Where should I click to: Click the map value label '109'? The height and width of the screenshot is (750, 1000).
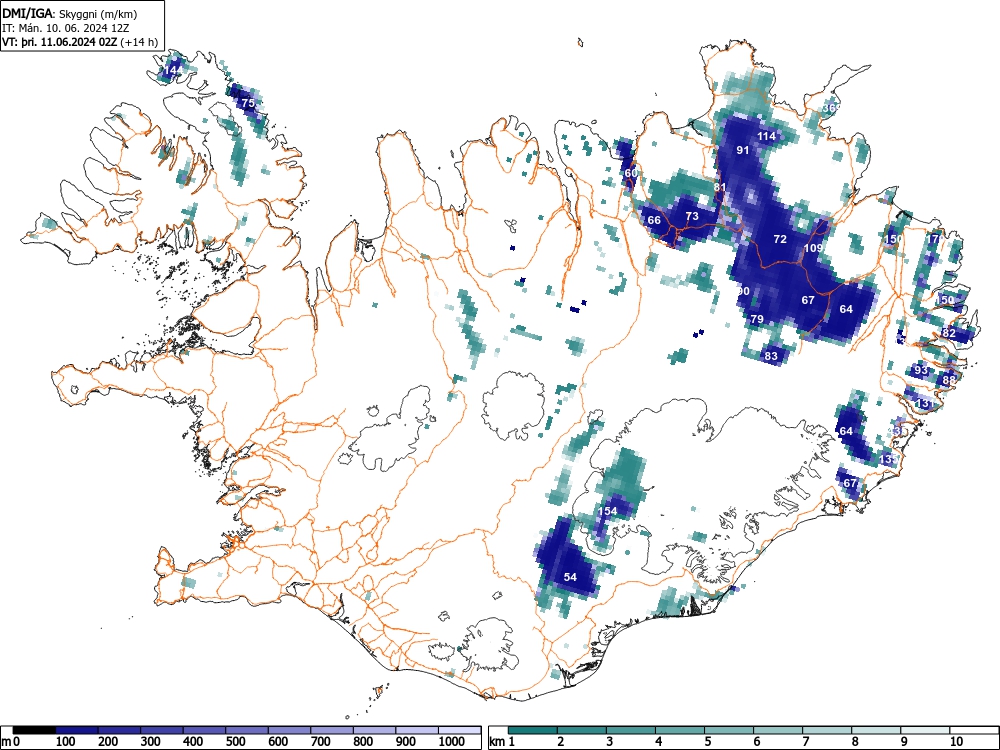coord(813,248)
